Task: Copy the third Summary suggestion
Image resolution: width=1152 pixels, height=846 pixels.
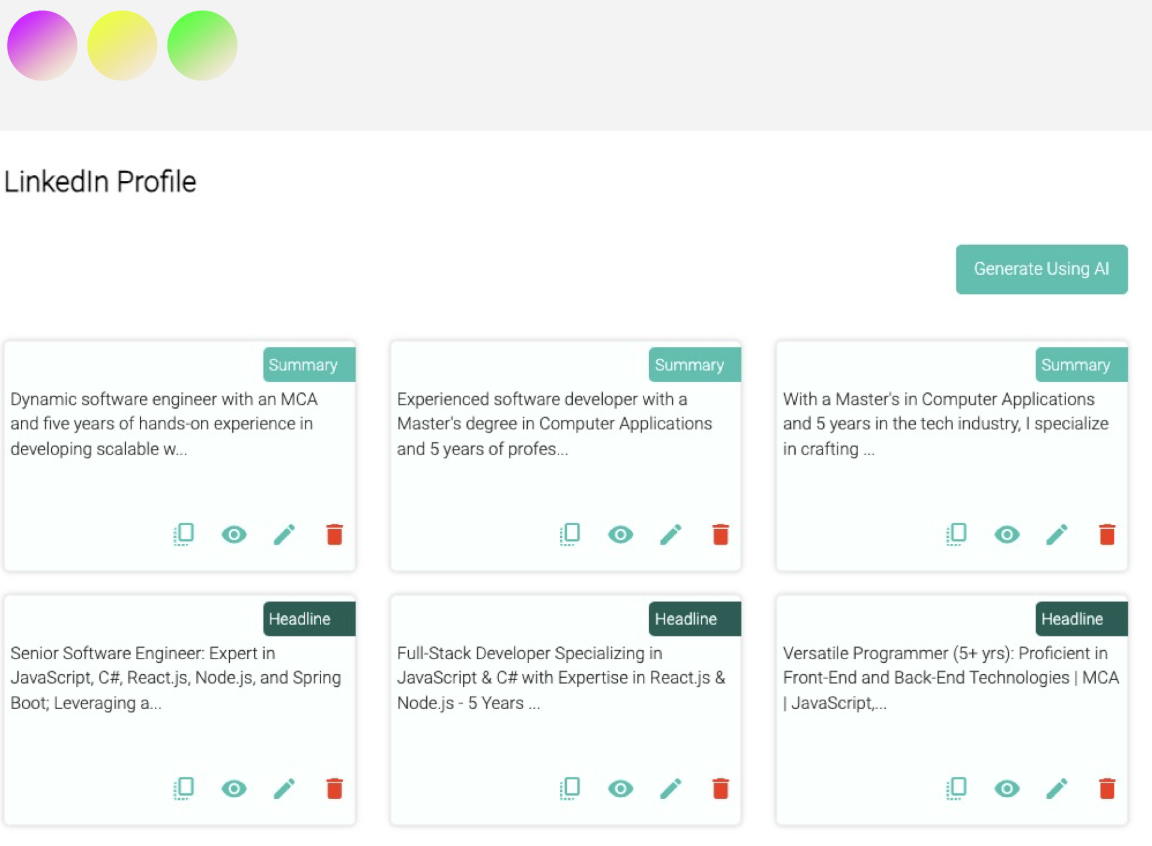Action: [956, 534]
